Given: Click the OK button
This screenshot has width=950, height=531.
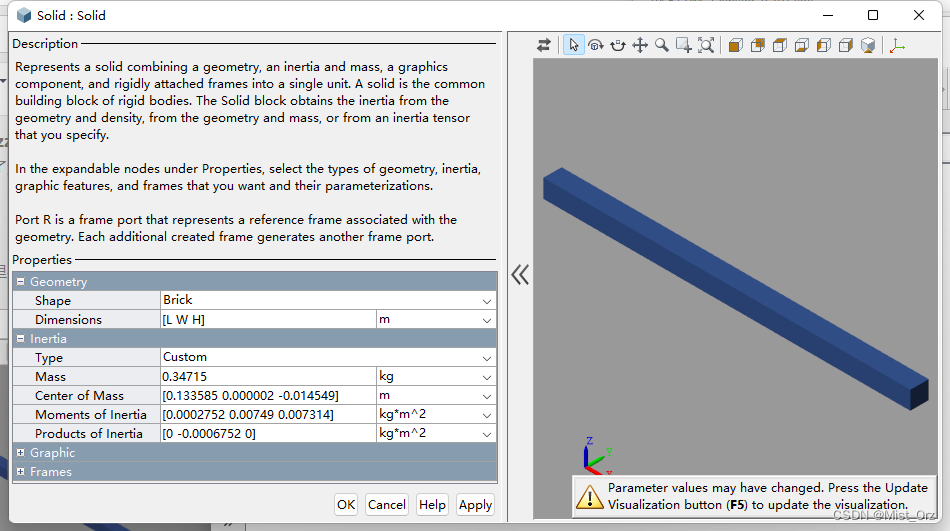Looking at the screenshot, I should 346,504.
